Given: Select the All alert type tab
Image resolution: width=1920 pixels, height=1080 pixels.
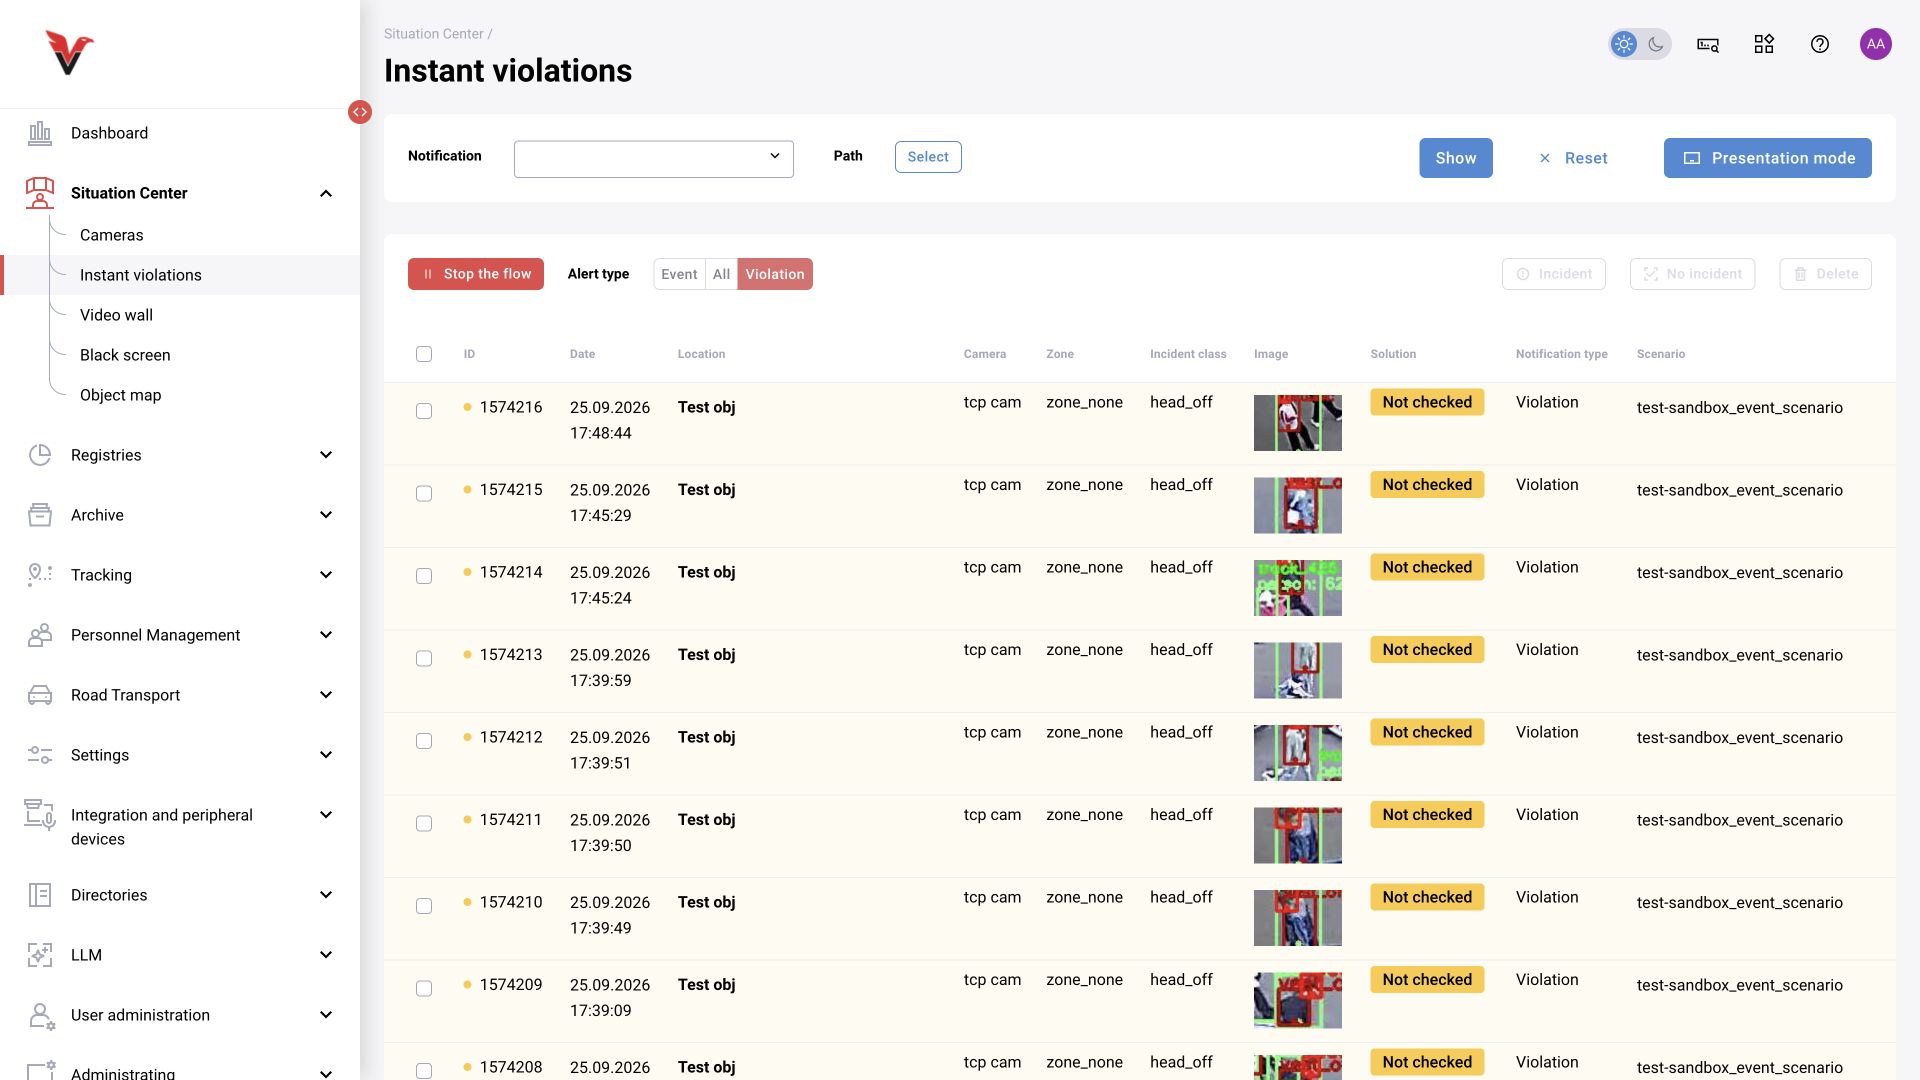Looking at the screenshot, I should tap(721, 274).
